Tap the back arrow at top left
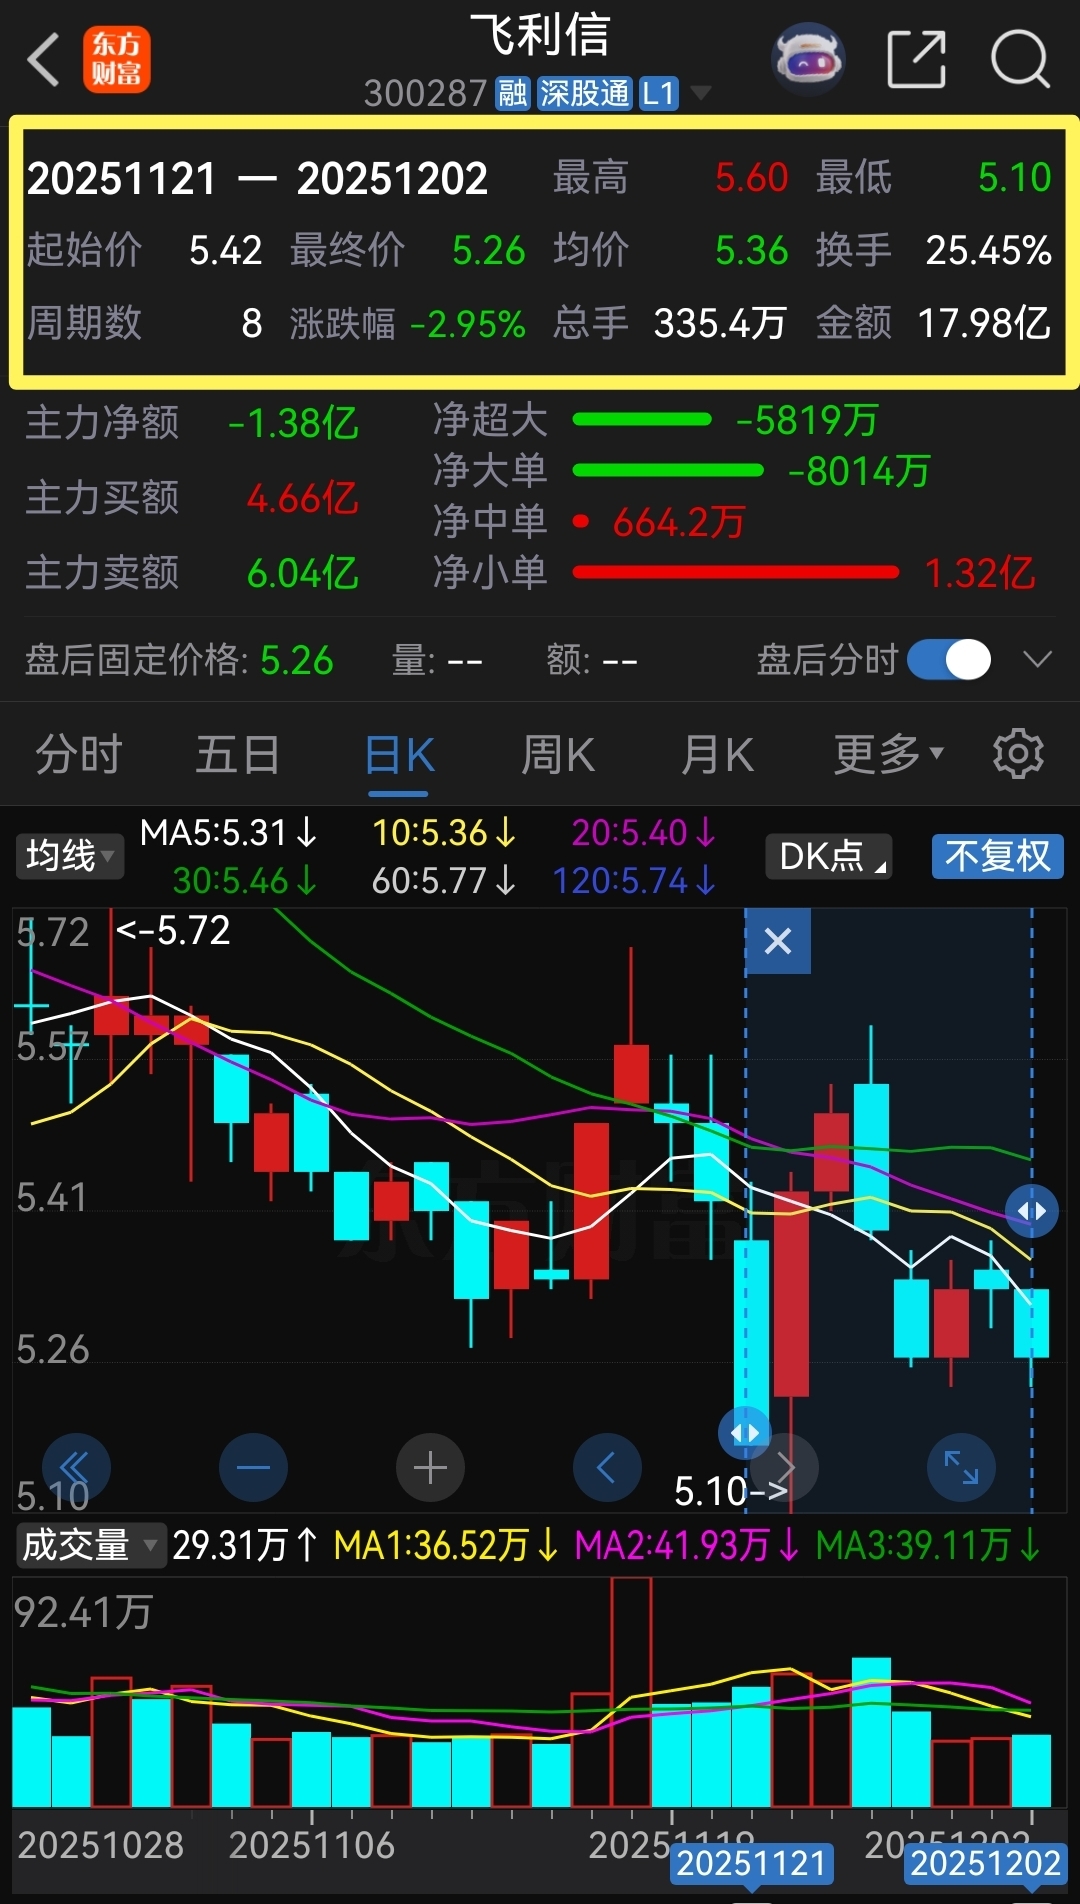The height and width of the screenshot is (1904, 1080). click(44, 60)
